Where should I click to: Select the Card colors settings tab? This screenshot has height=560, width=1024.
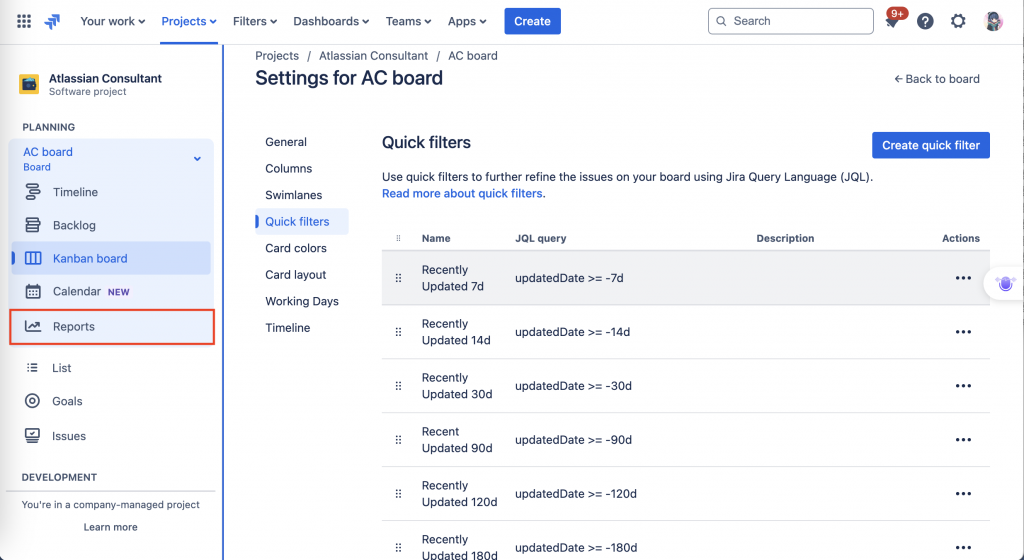coord(296,248)
